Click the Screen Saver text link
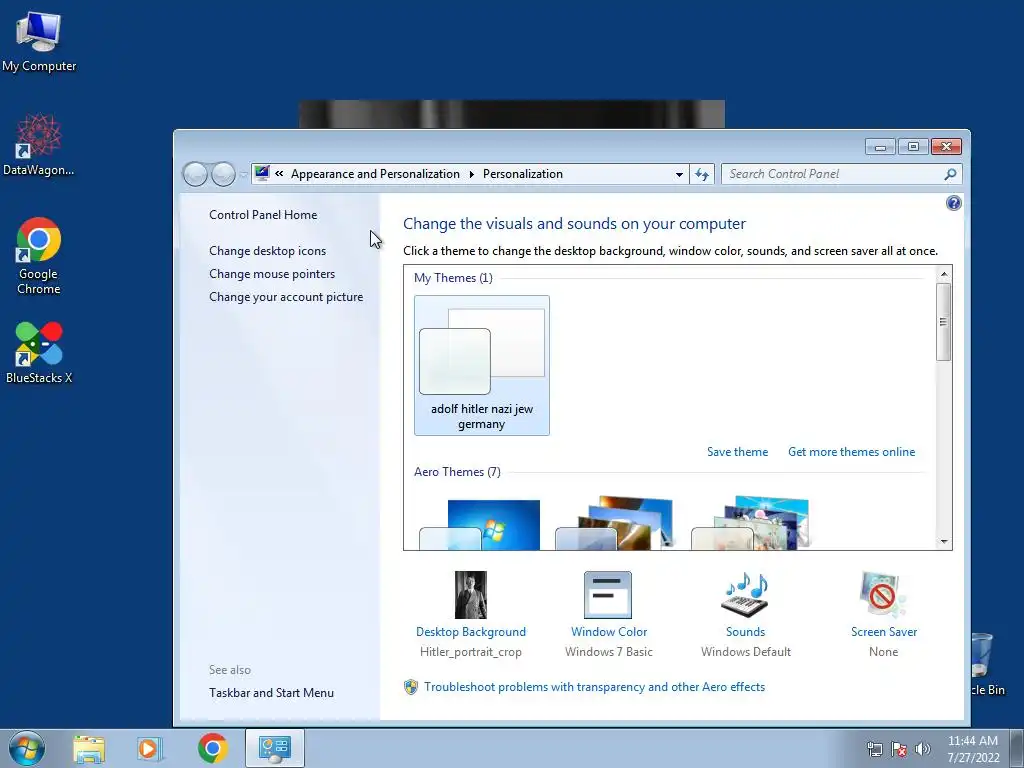 (x=884, y=632)
